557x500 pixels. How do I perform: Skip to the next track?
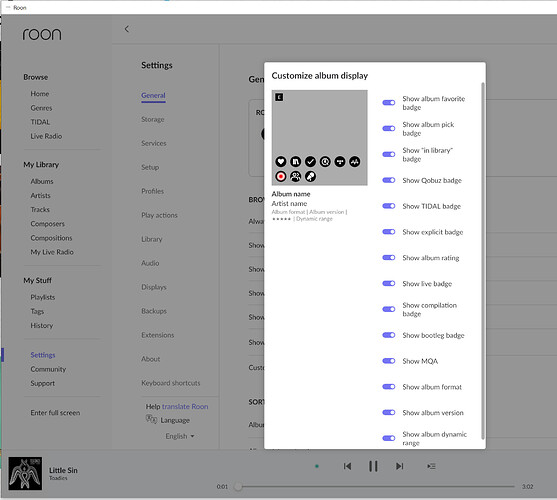399,466
